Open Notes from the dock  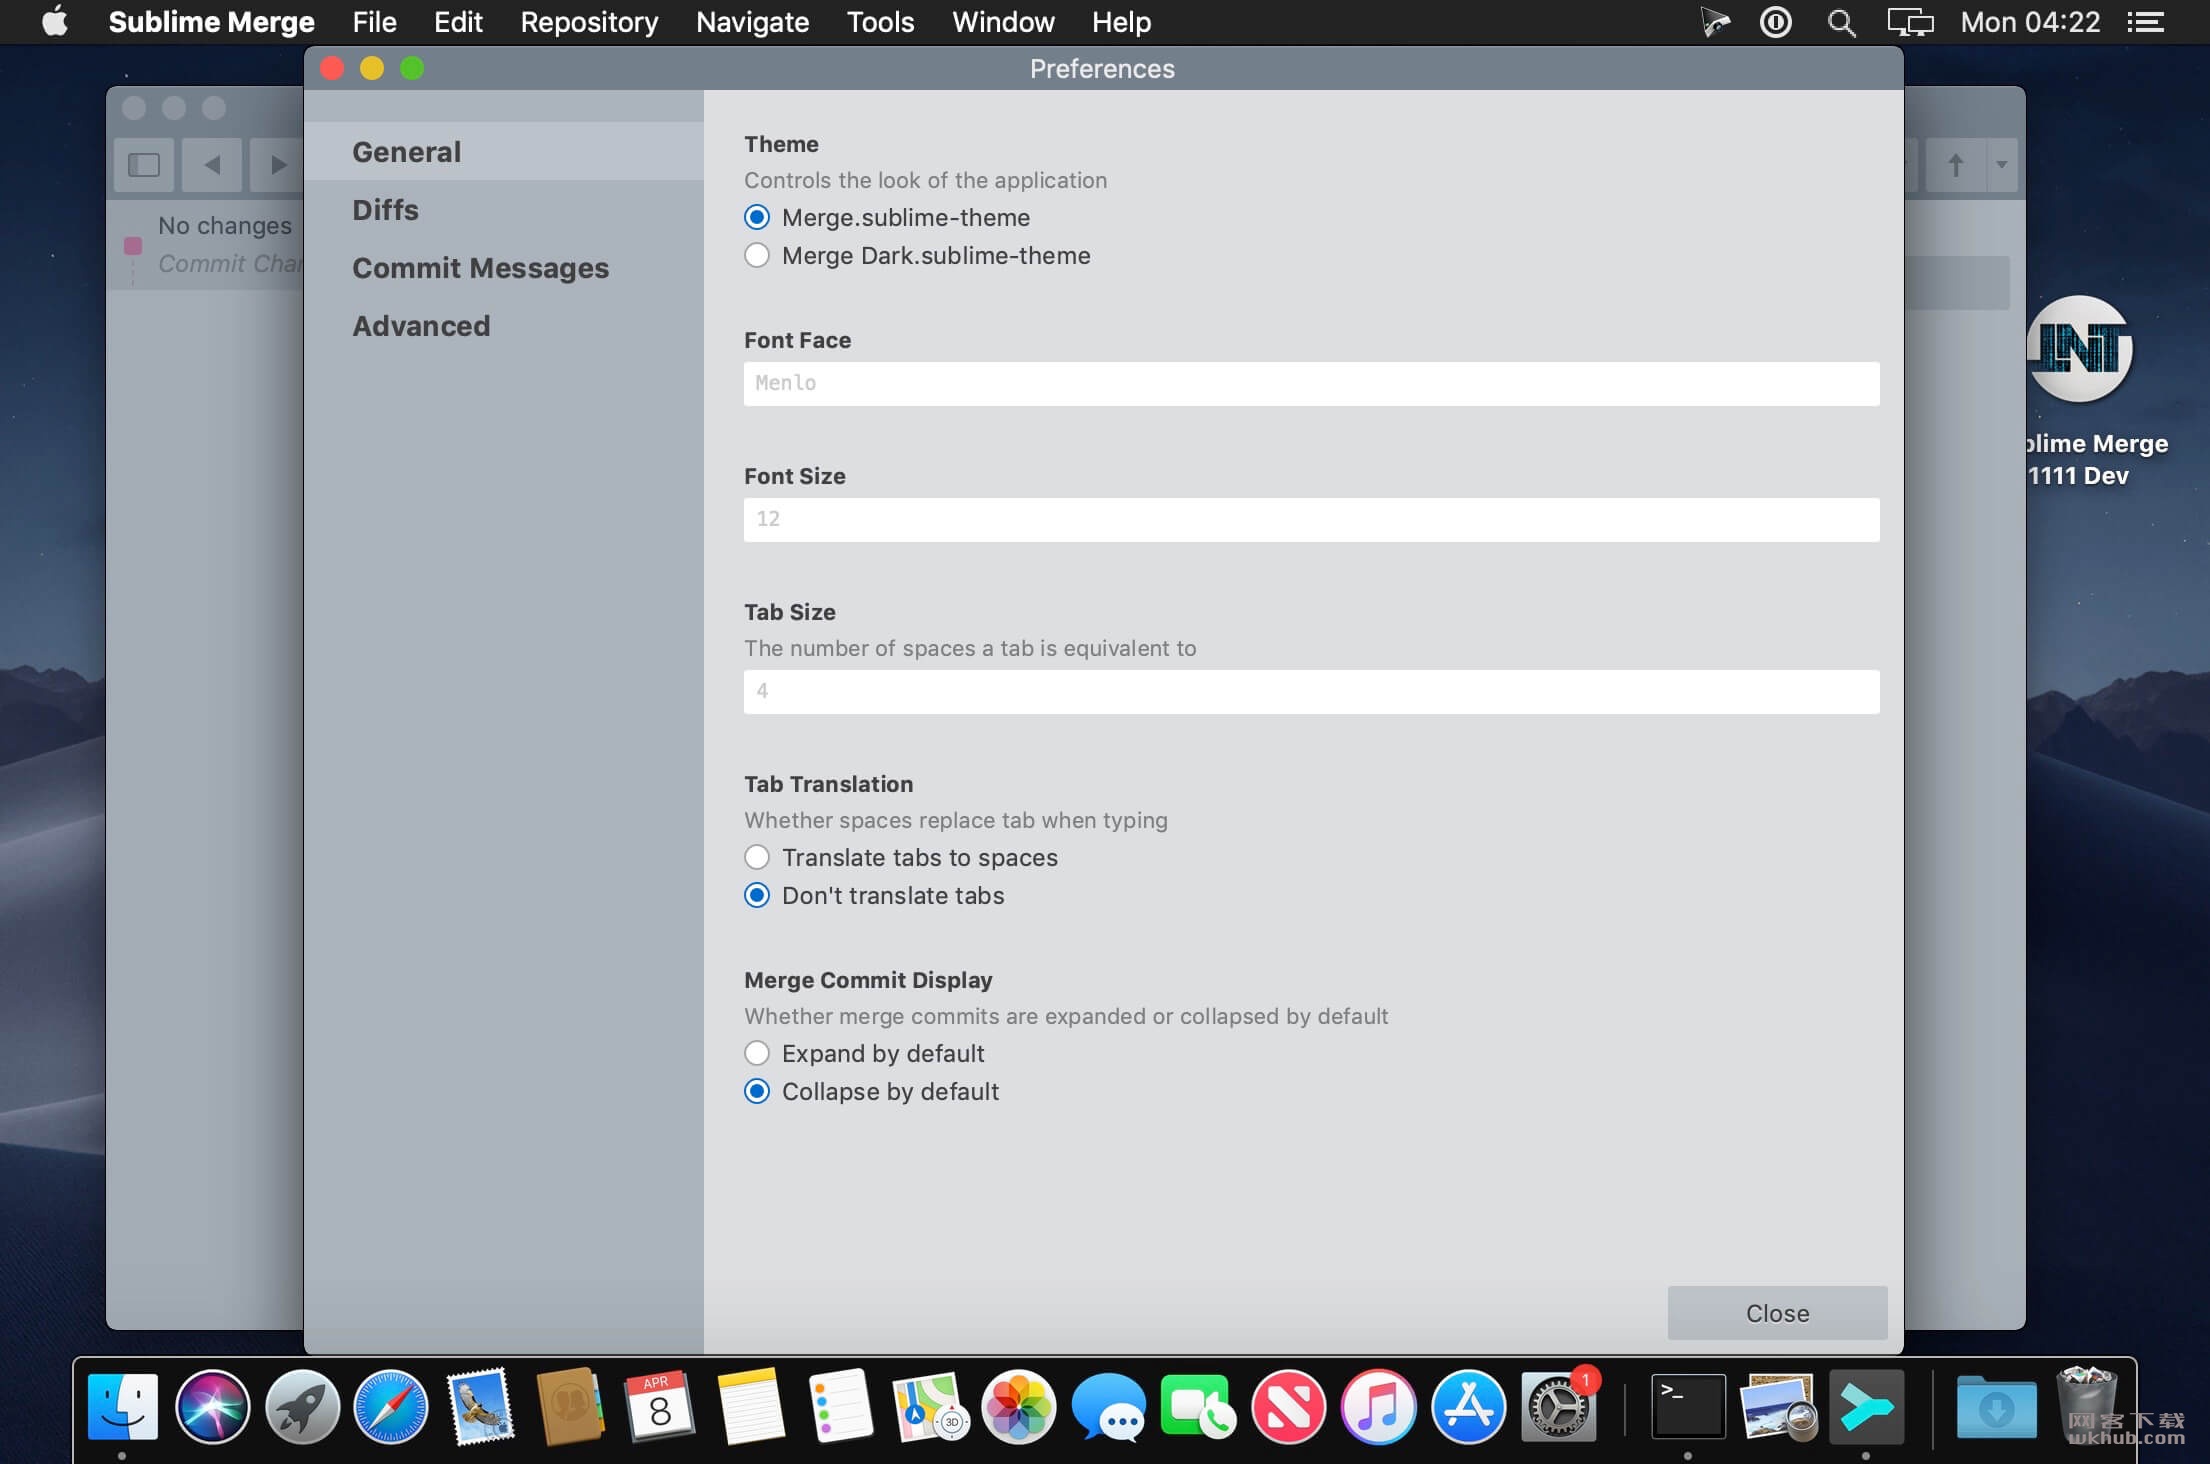[x=750, y=1406]
